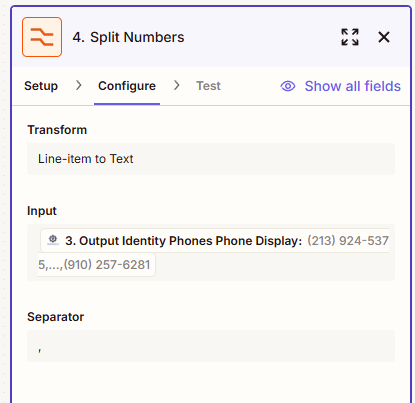
Task: Close the Split Numbers panel
Action: (384, 37)
